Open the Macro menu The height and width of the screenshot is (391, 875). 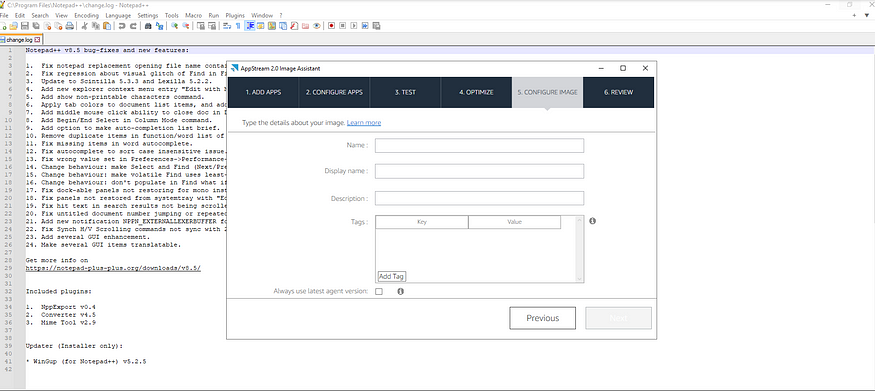point(194,16)
